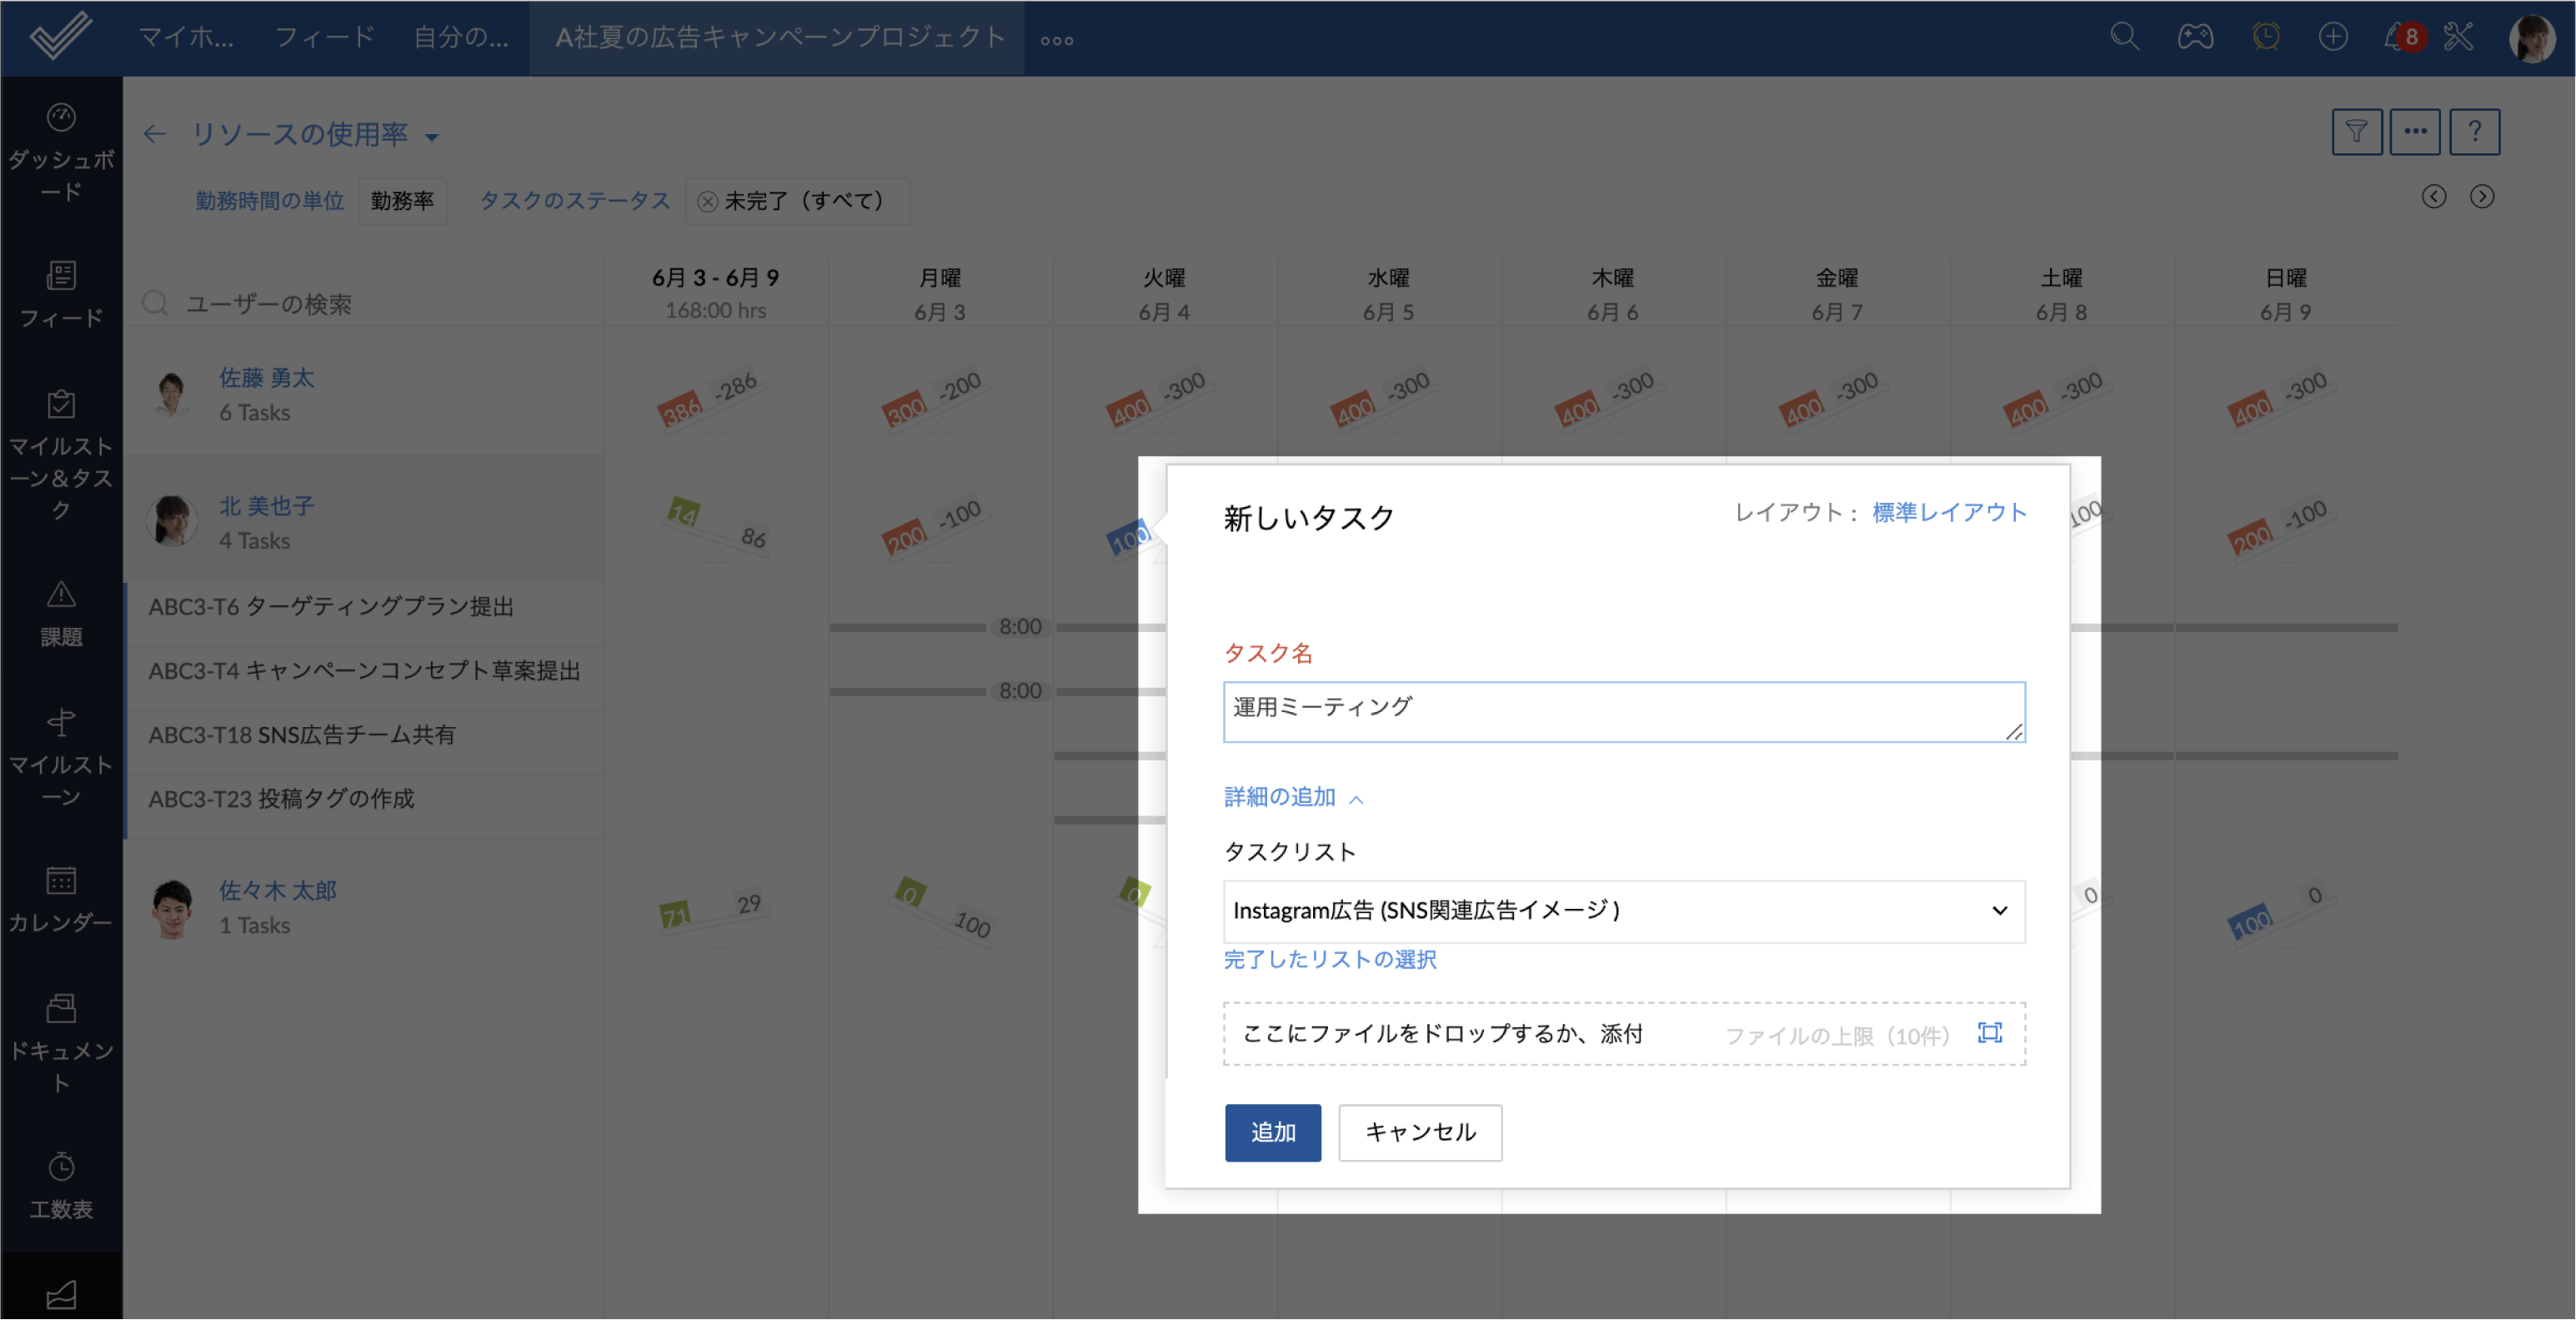This screenshot has width=2576, height=1320.
Task: Go to next week arrow
Action: coord(2482,196)
